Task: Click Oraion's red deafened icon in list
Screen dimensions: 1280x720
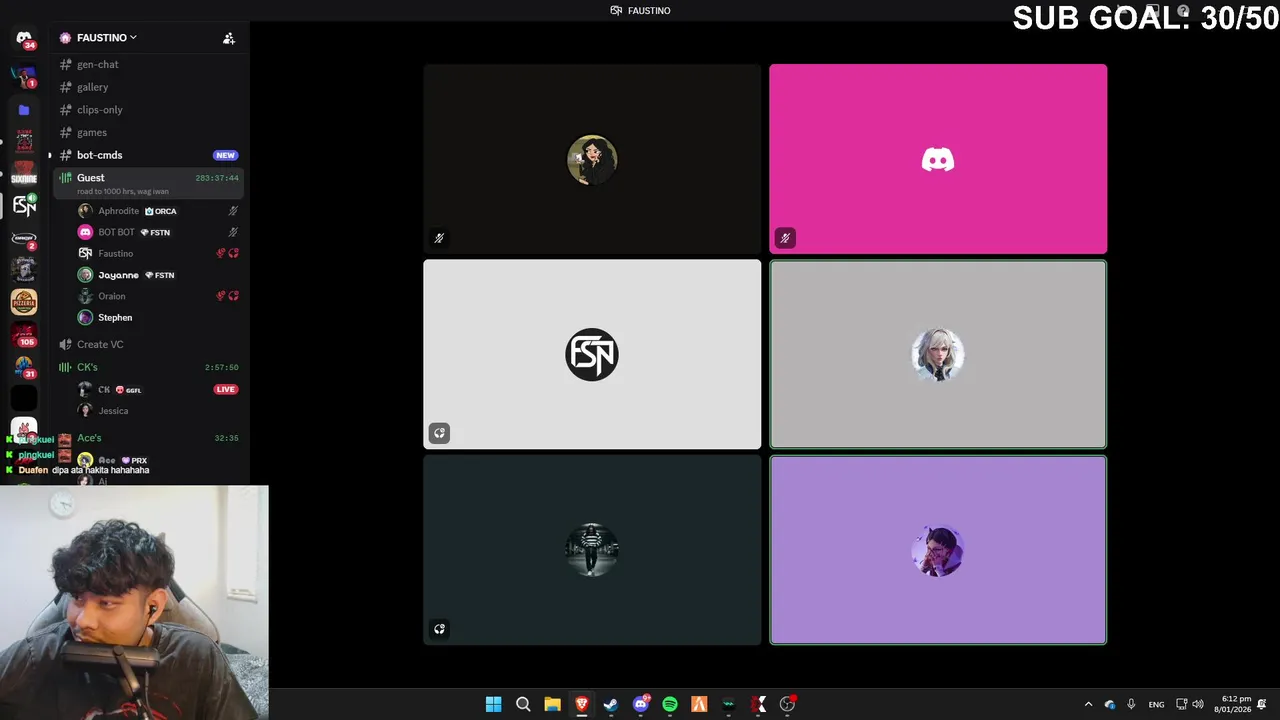Action: click(x=233, y=296)
